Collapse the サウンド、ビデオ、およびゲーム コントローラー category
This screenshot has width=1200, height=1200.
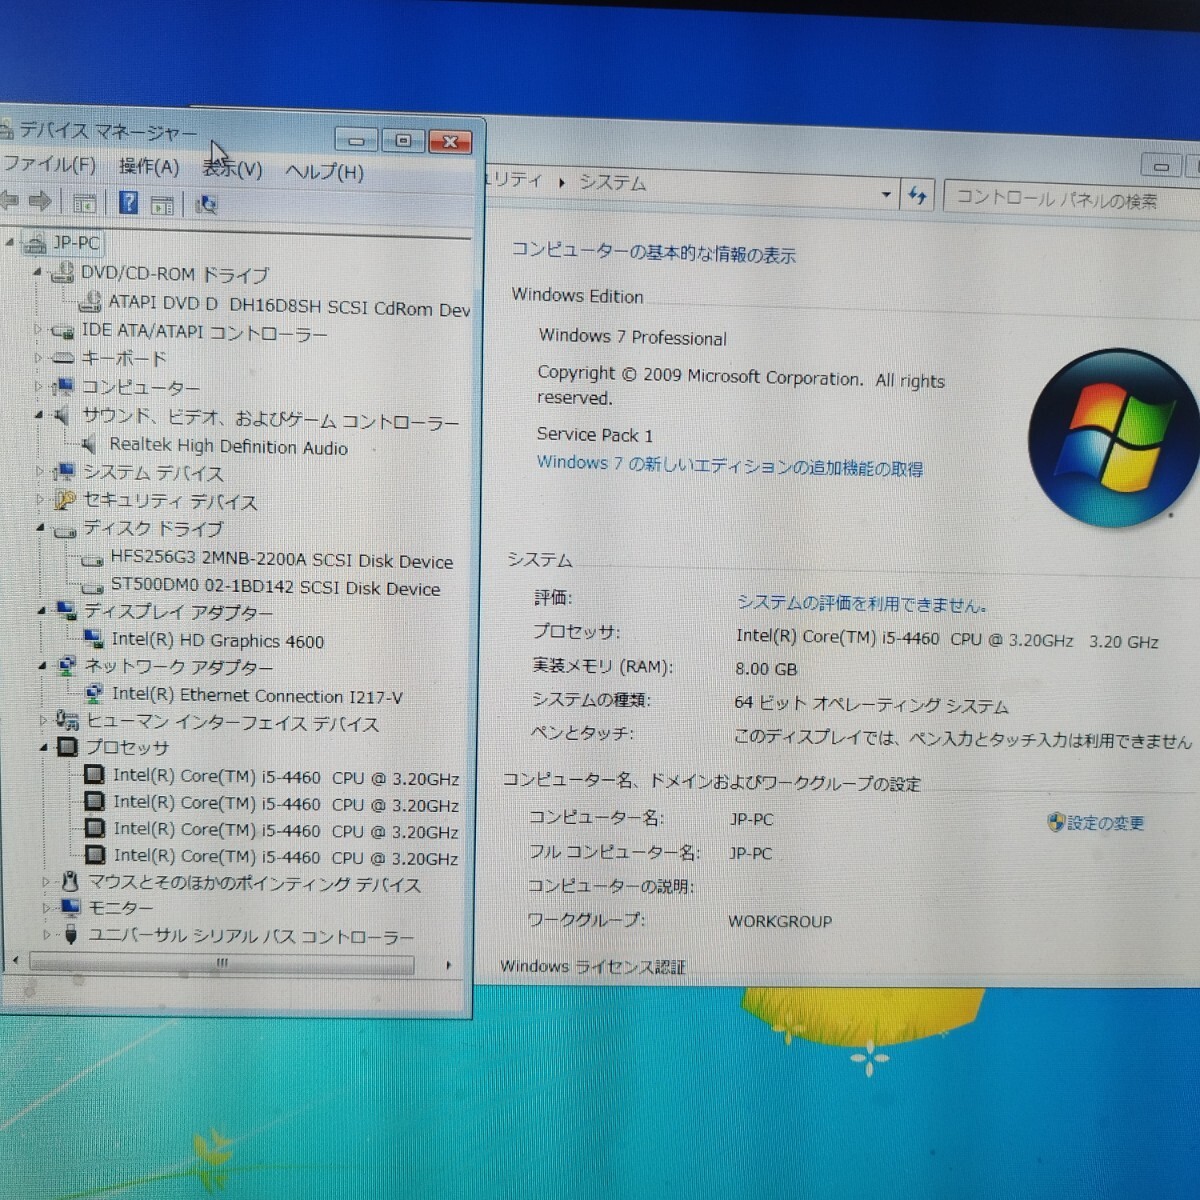click(39, 414)
